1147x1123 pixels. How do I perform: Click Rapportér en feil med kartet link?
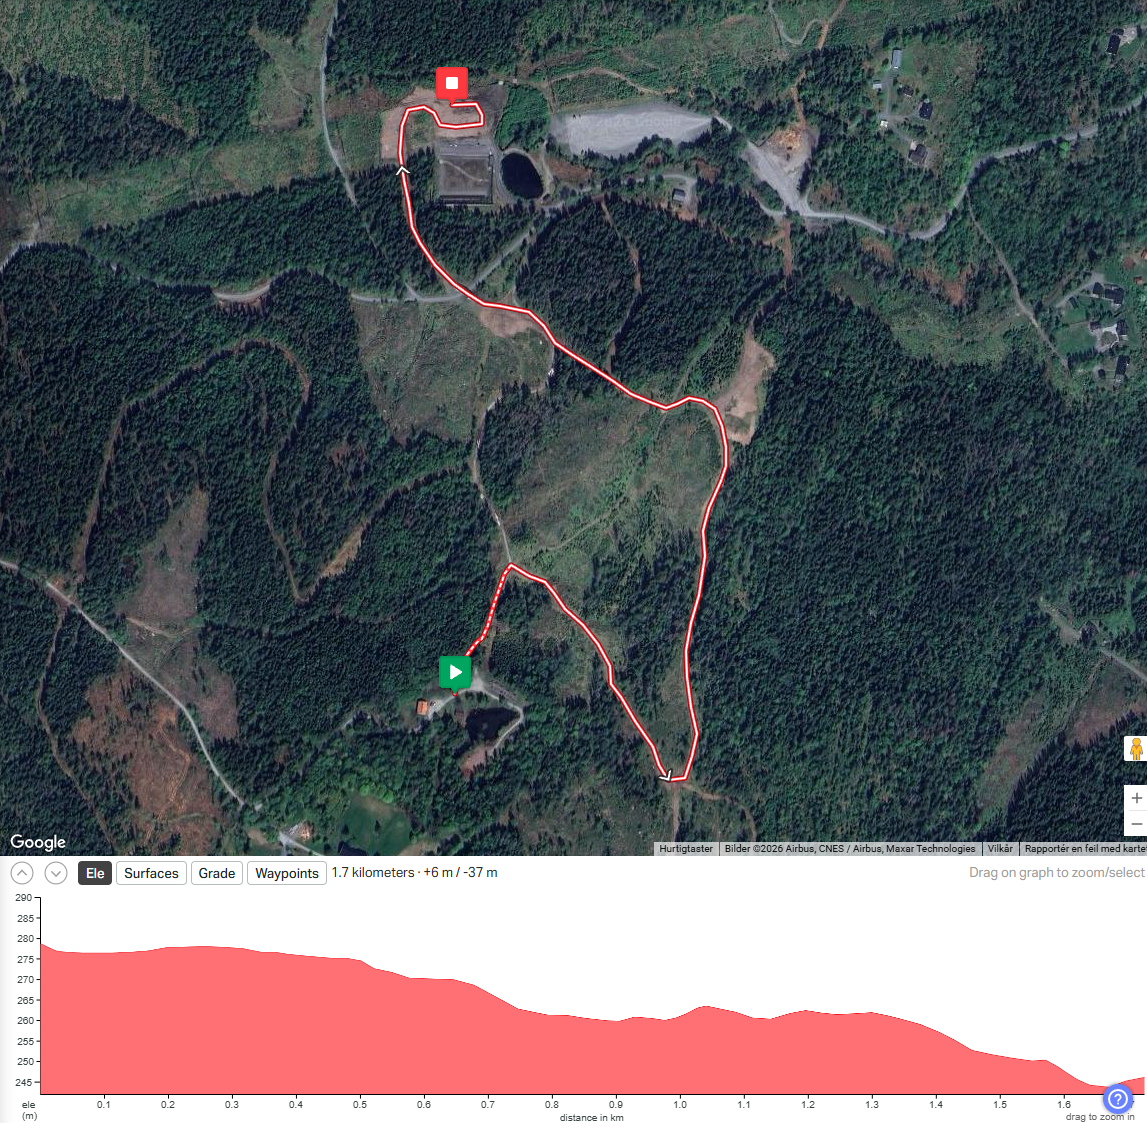[1083, 849]
